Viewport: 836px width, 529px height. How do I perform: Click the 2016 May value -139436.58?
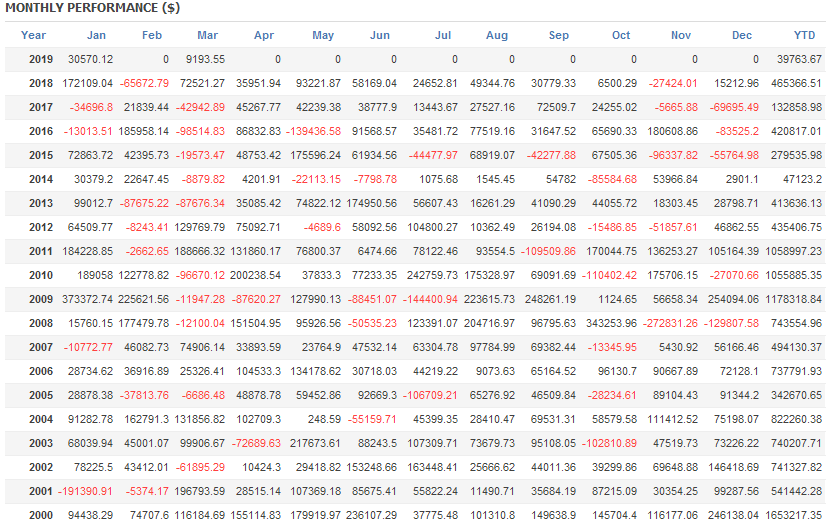click(314, 131)
